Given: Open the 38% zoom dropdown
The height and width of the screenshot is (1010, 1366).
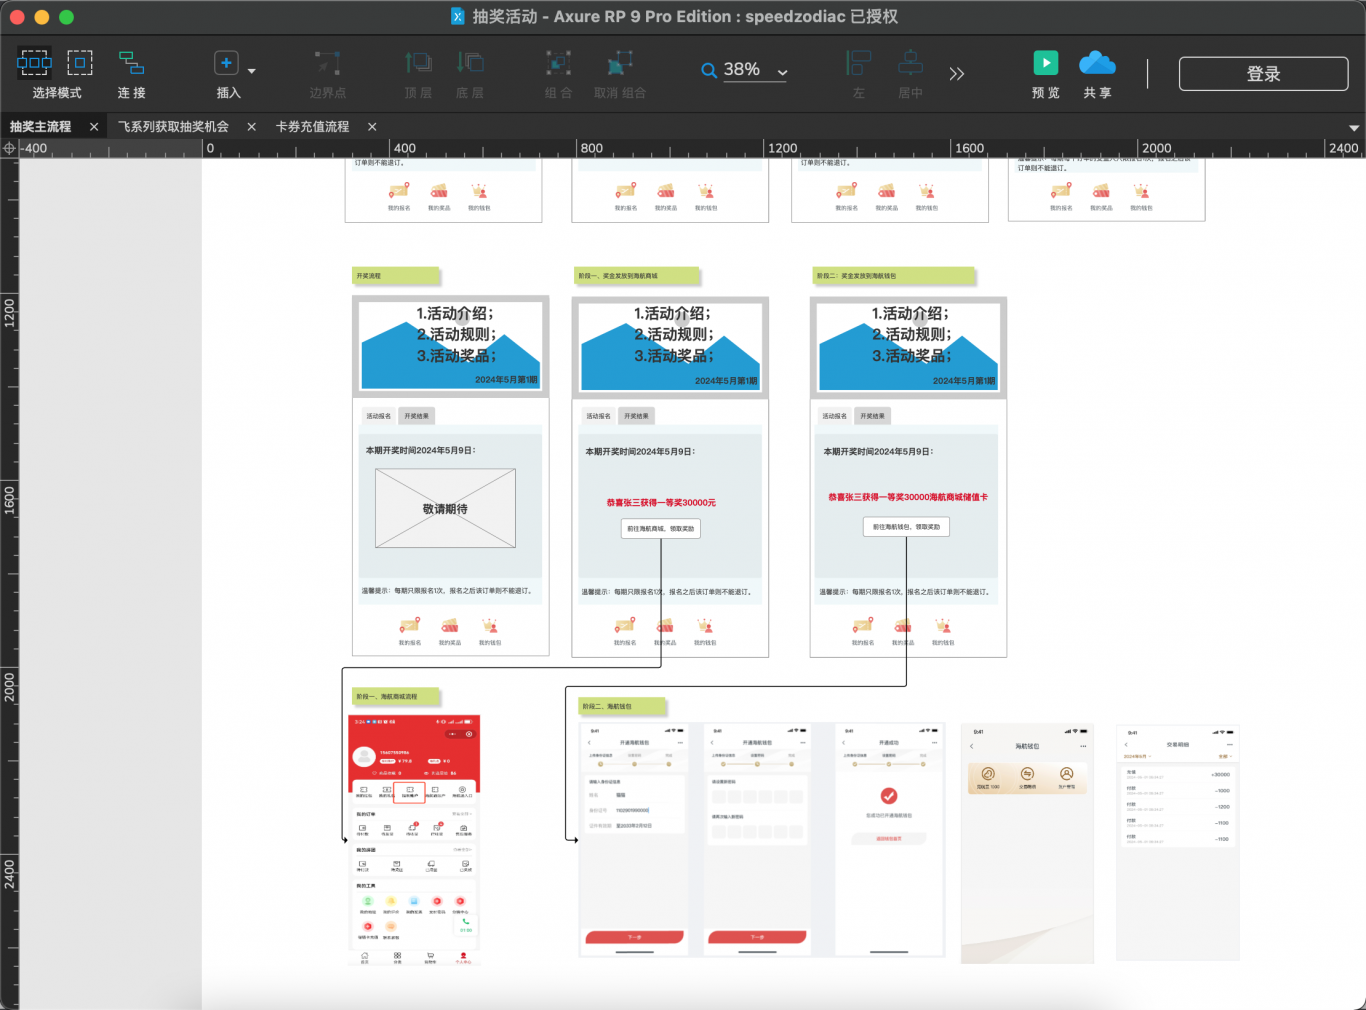Looking at the screenshot, I should click(x=782, y=72).
